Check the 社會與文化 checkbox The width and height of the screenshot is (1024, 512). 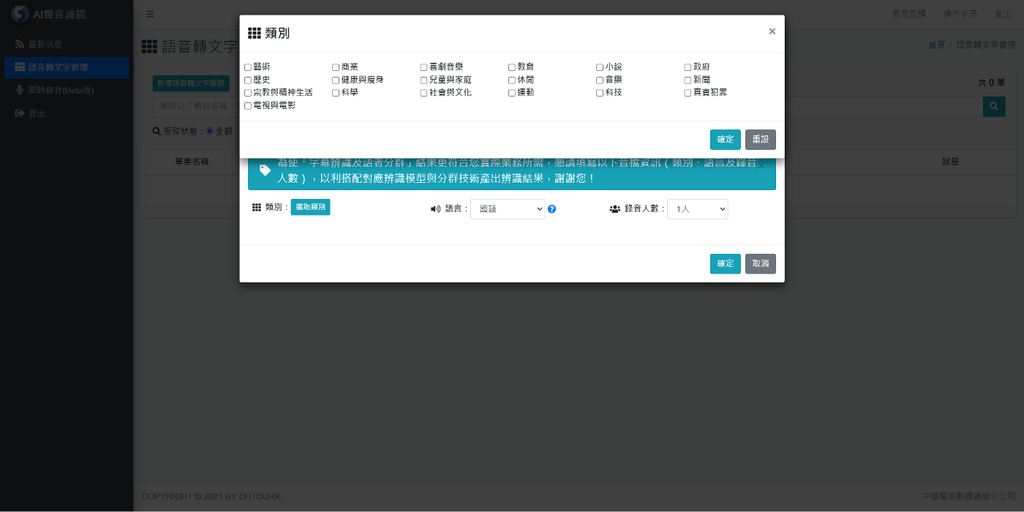click(424, 93)
